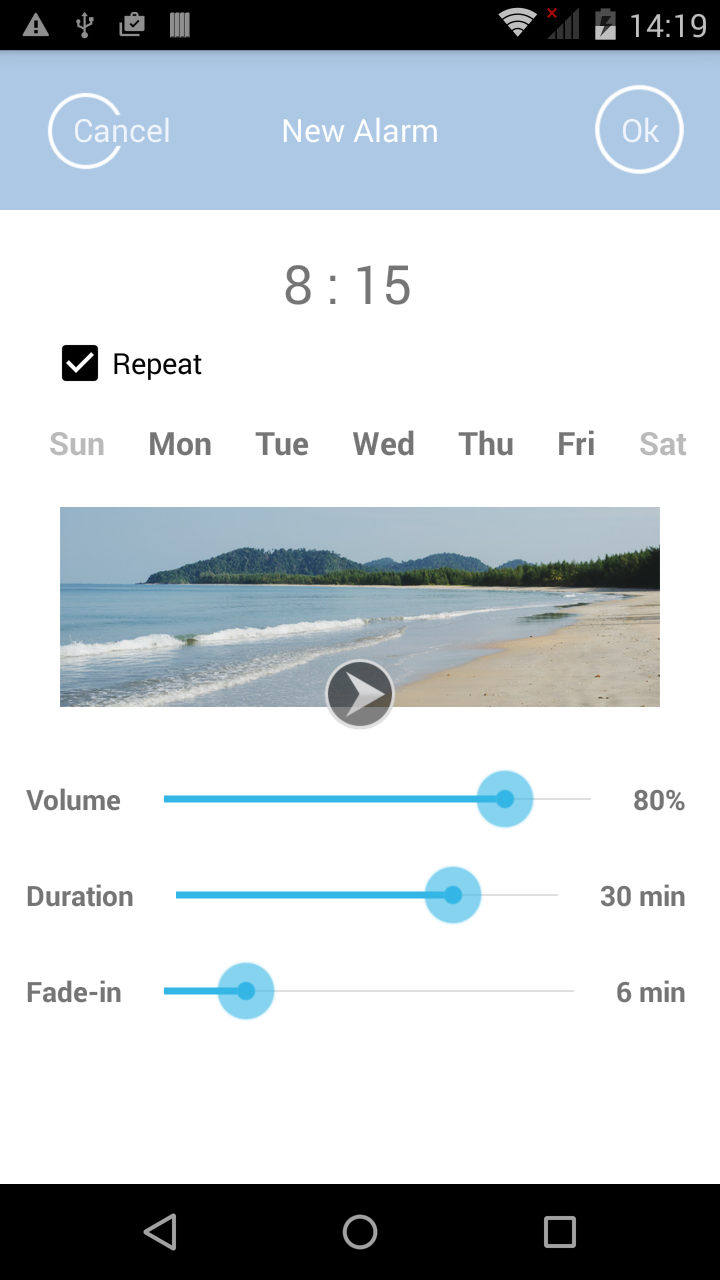
Task: Toggle Wednesday repeat day
Action: 384,444
